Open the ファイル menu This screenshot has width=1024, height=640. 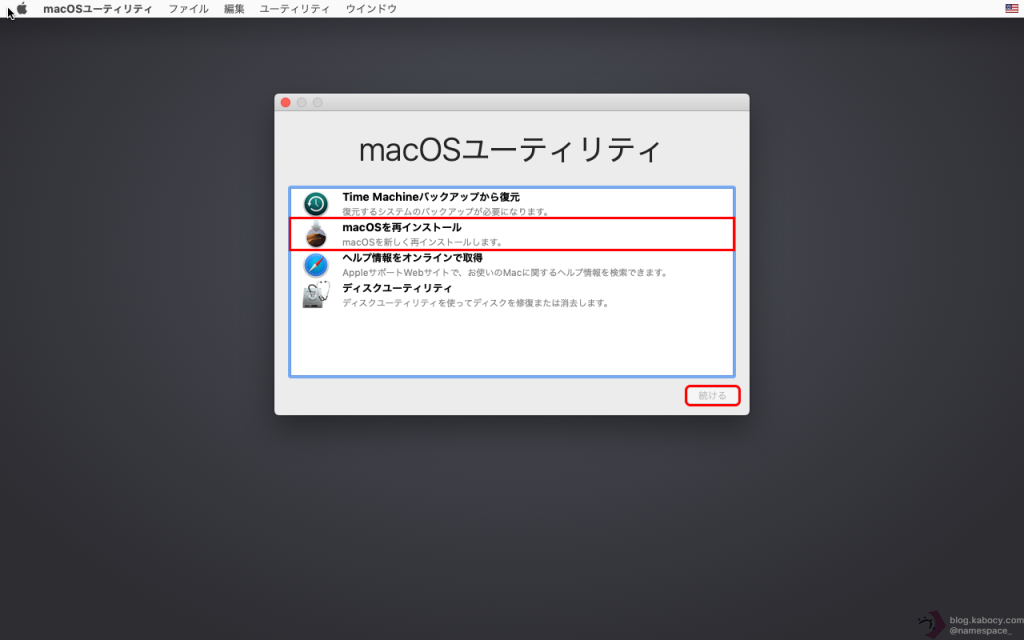click(x=188, y=8)
